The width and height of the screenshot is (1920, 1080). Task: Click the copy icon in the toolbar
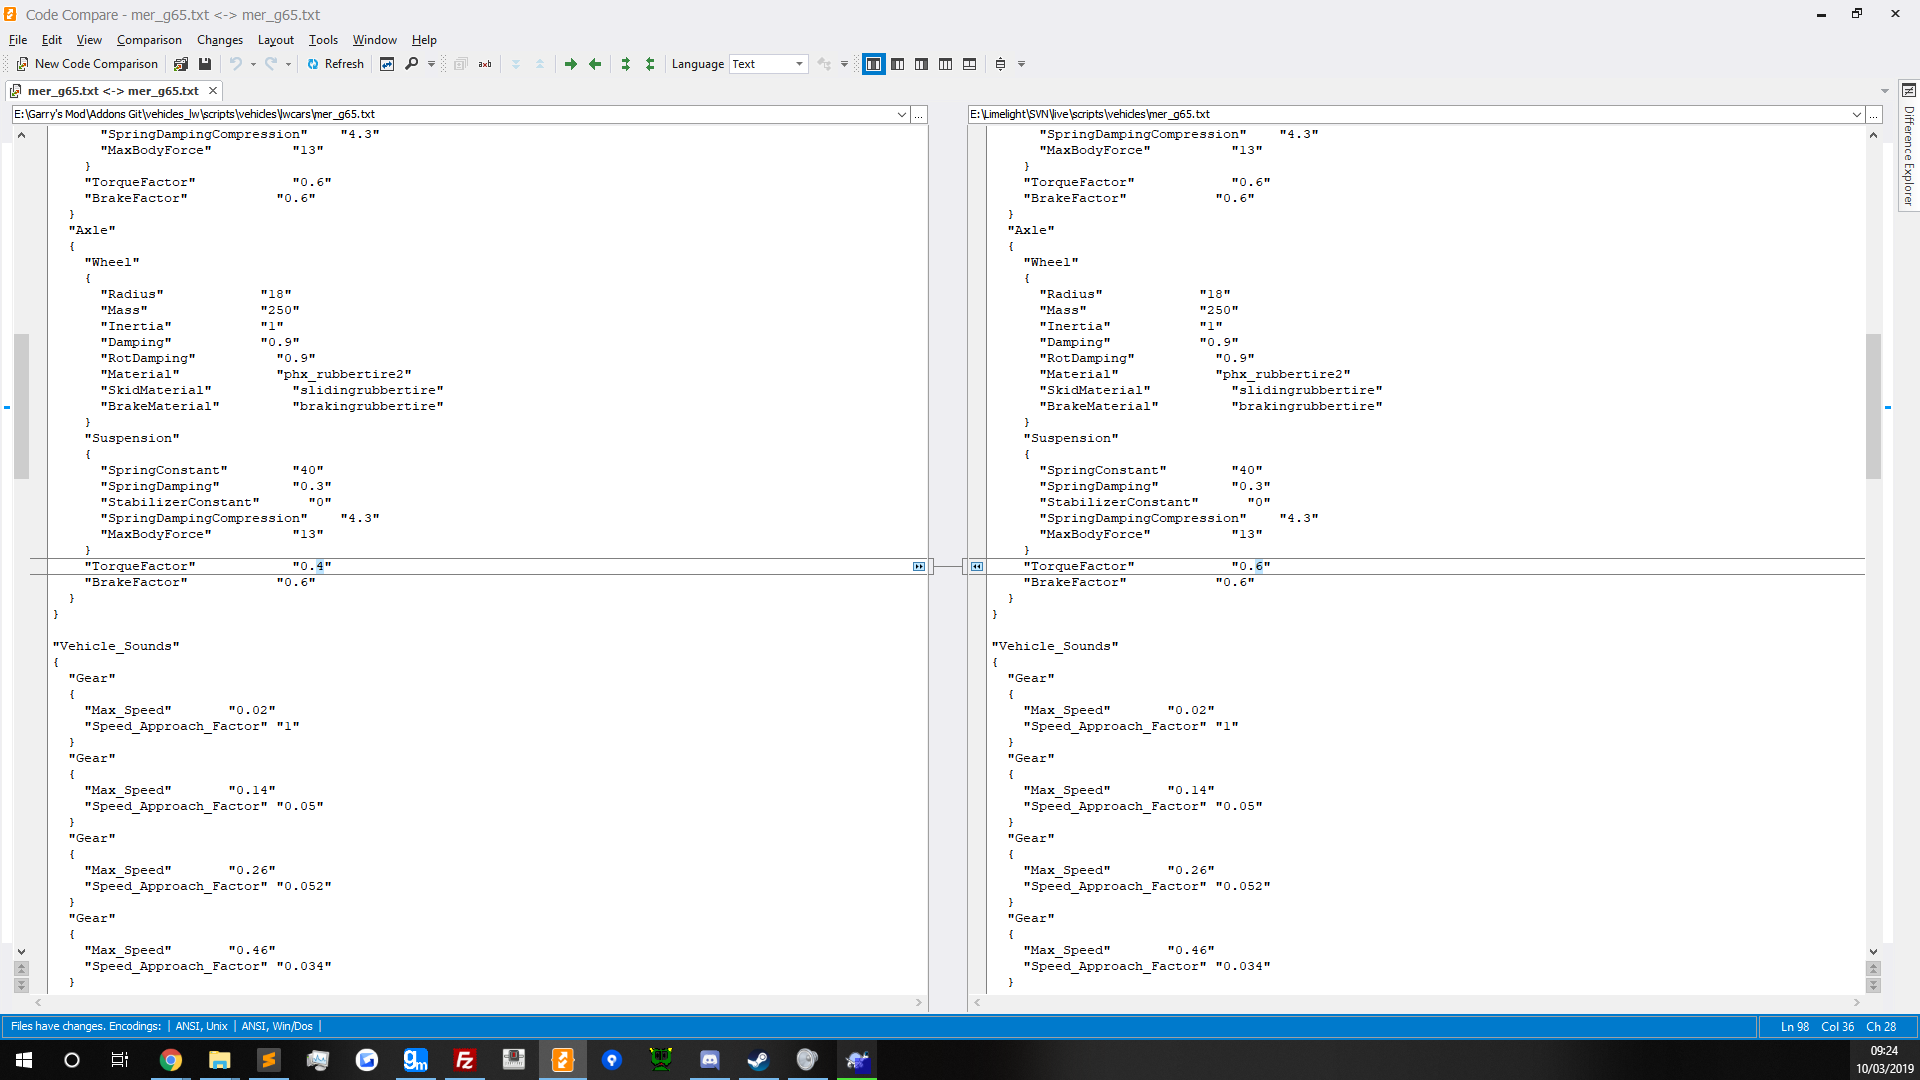point(461,64)
